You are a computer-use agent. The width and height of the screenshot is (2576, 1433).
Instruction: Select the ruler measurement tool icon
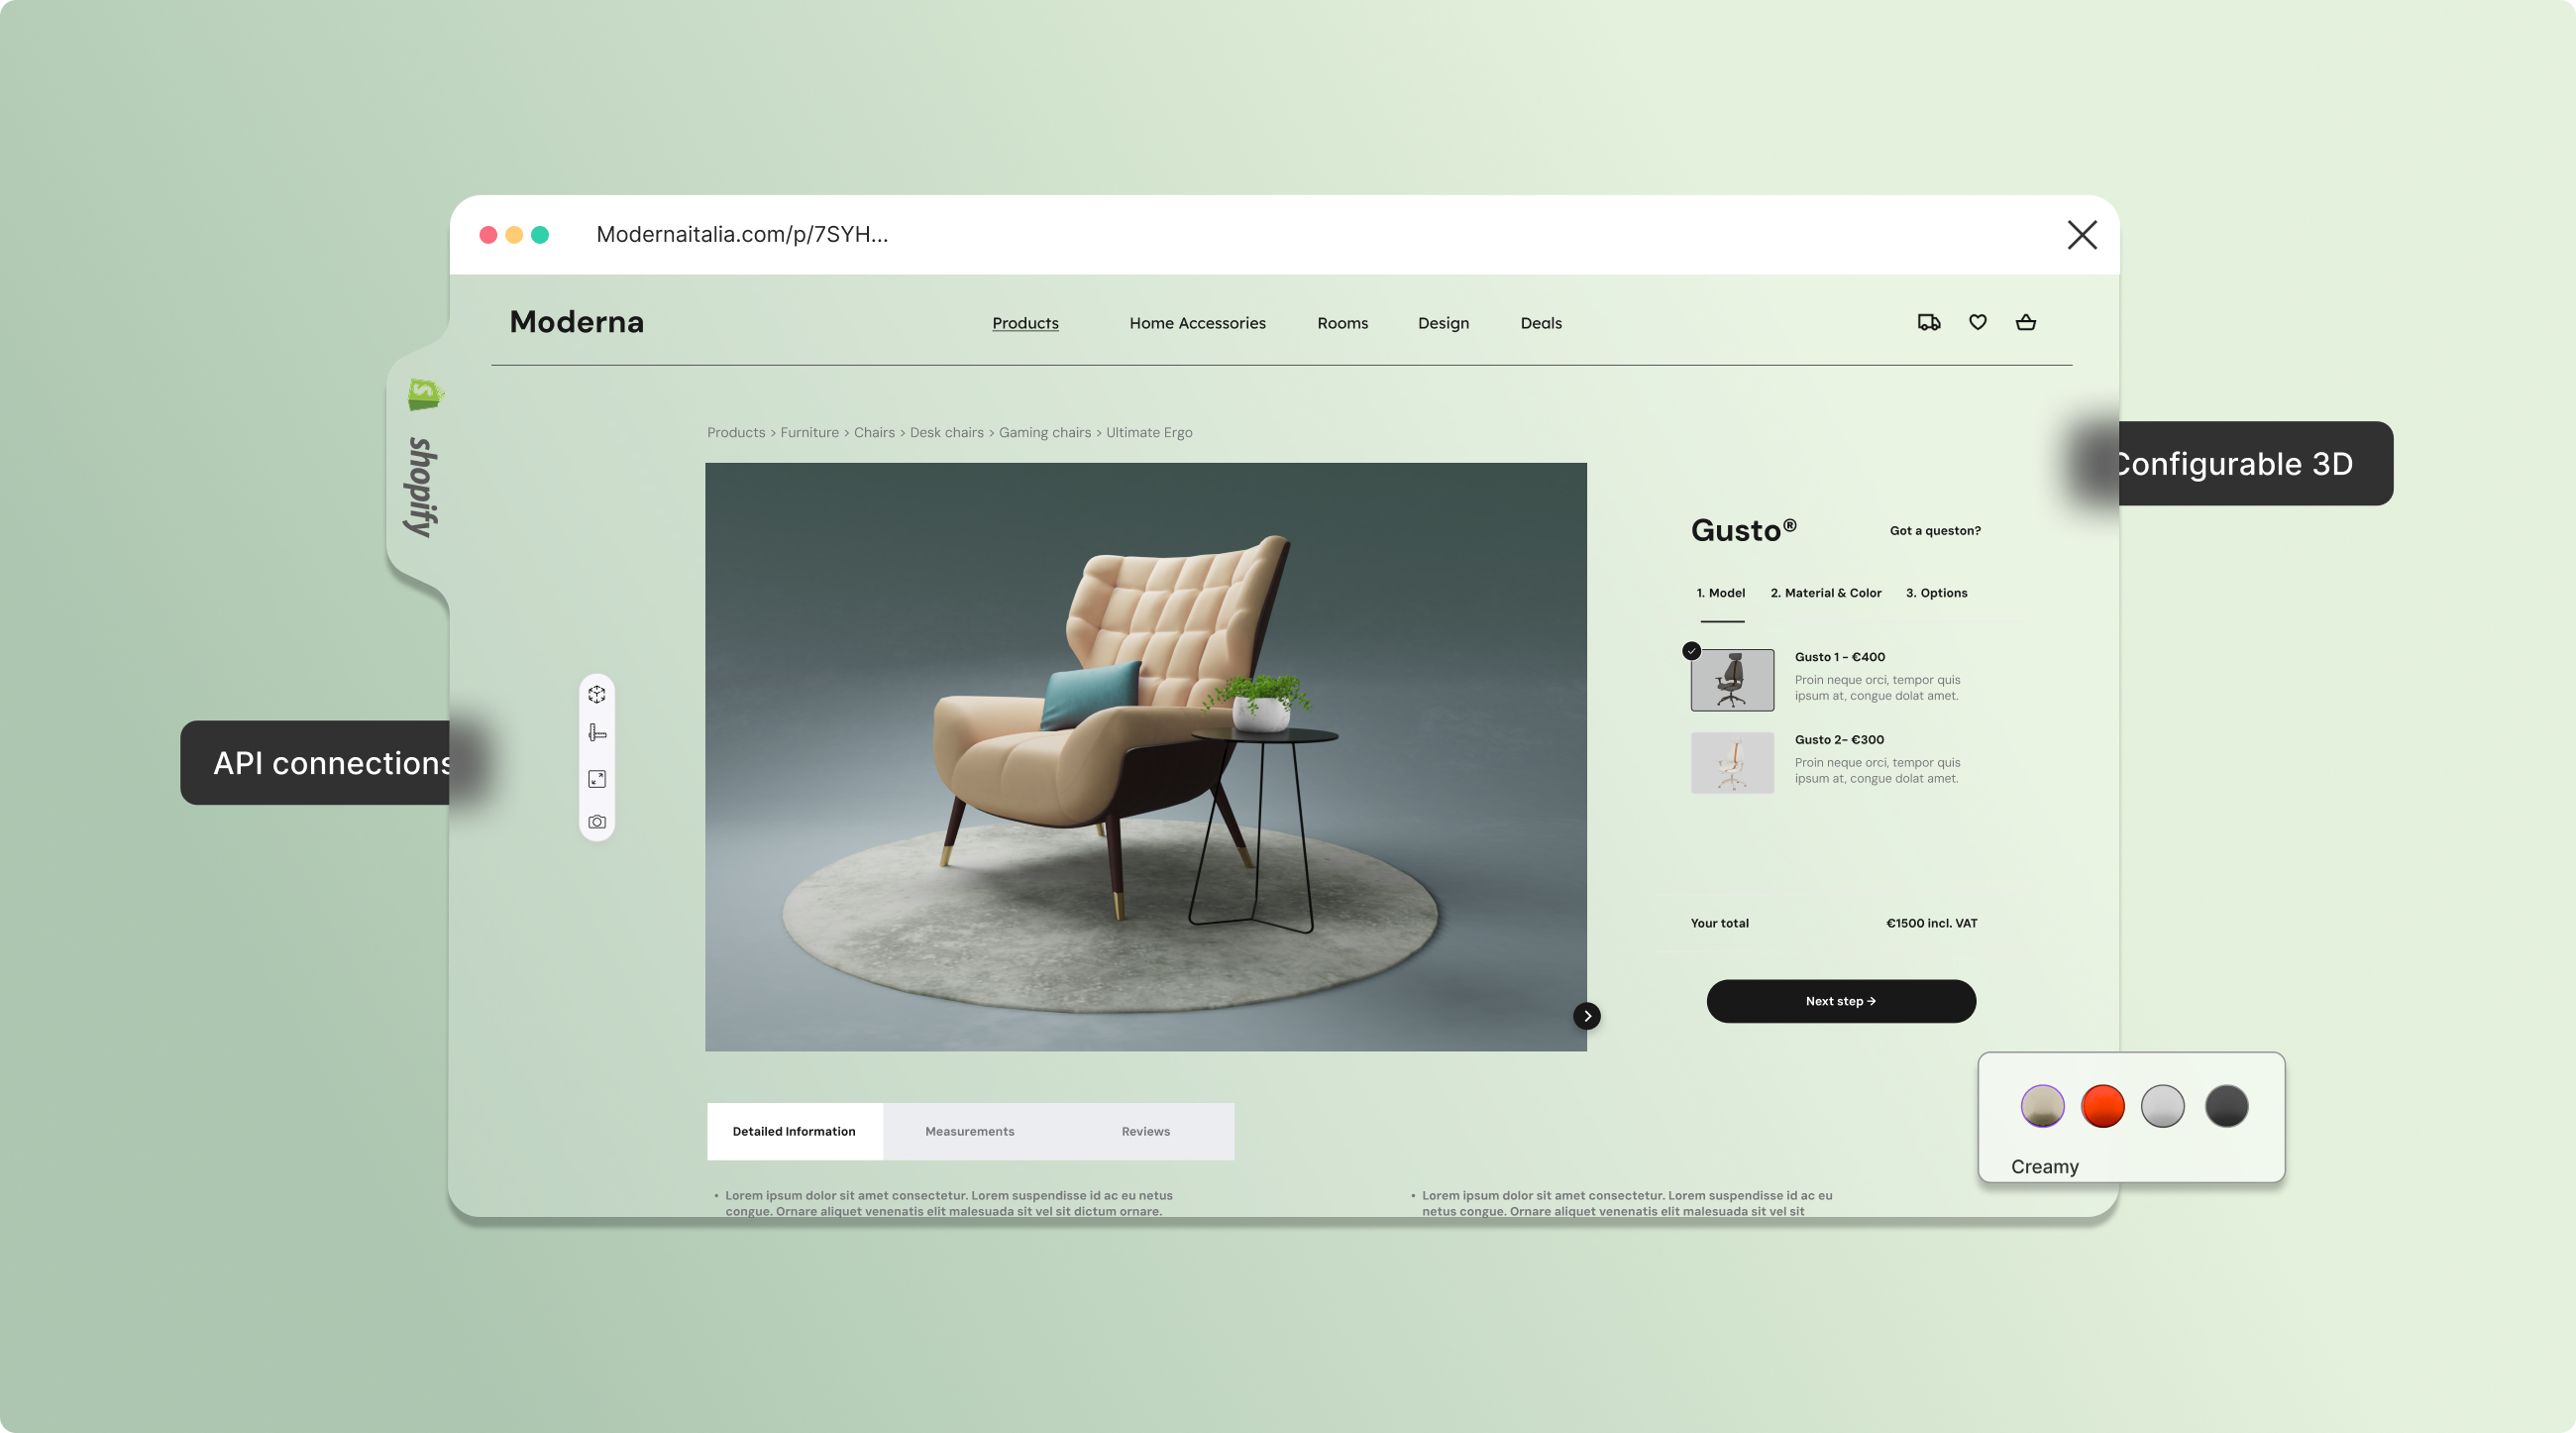click(x=597, y=734)
